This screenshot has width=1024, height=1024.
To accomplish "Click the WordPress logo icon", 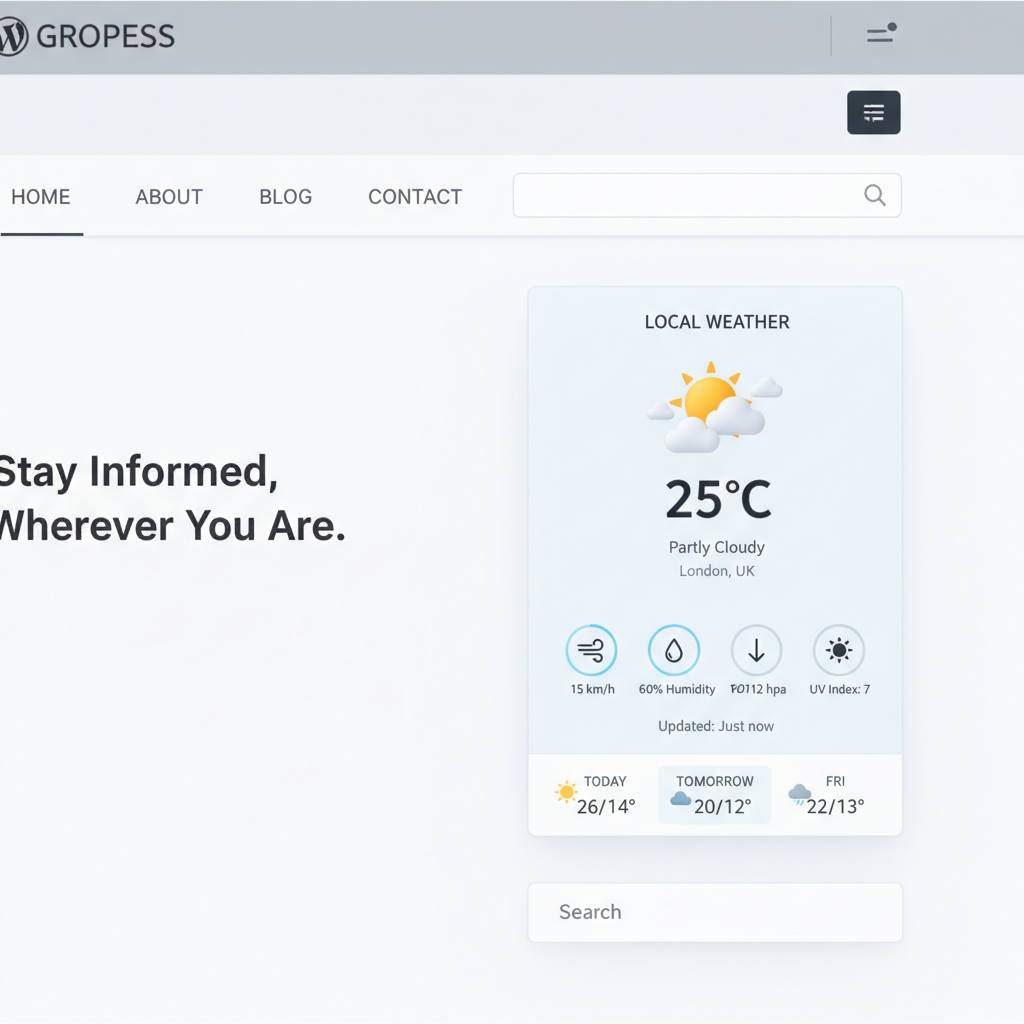I will click(x=10, y=36).
